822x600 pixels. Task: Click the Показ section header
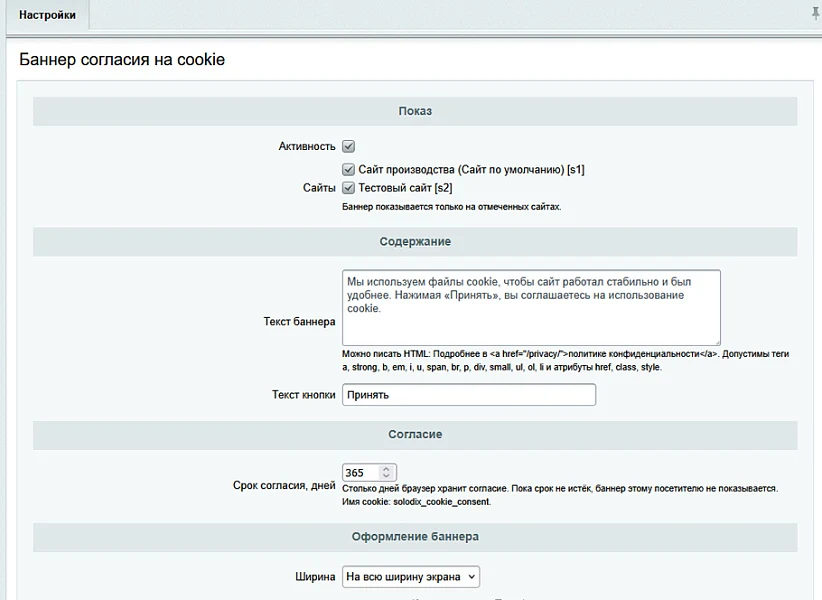coord(415,111)
